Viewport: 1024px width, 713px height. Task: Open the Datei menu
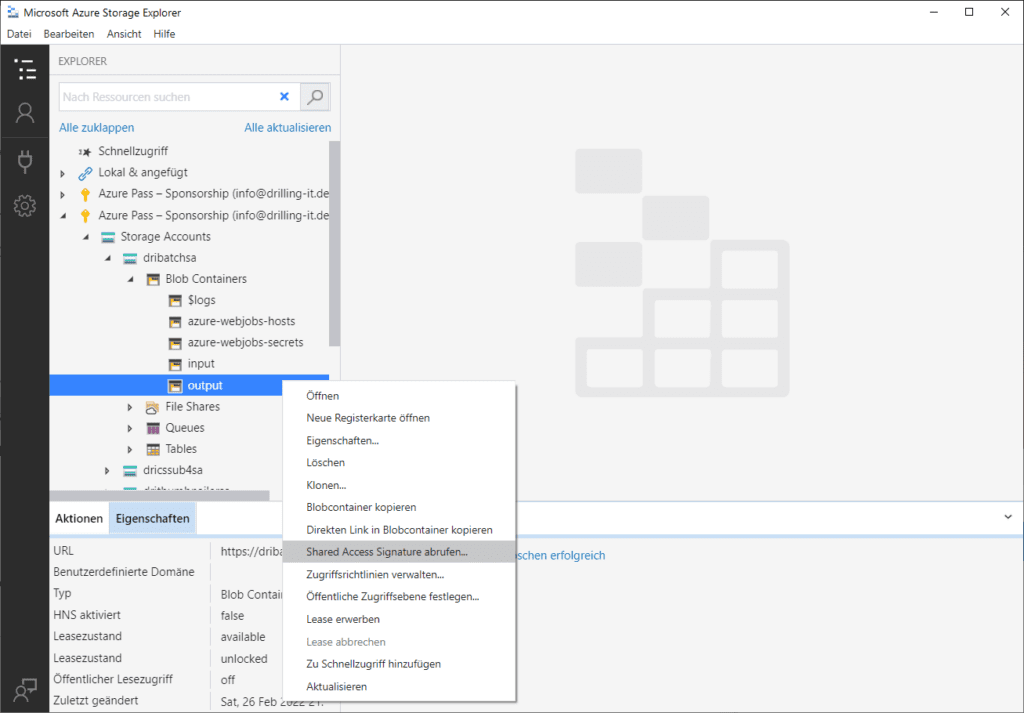19,34
